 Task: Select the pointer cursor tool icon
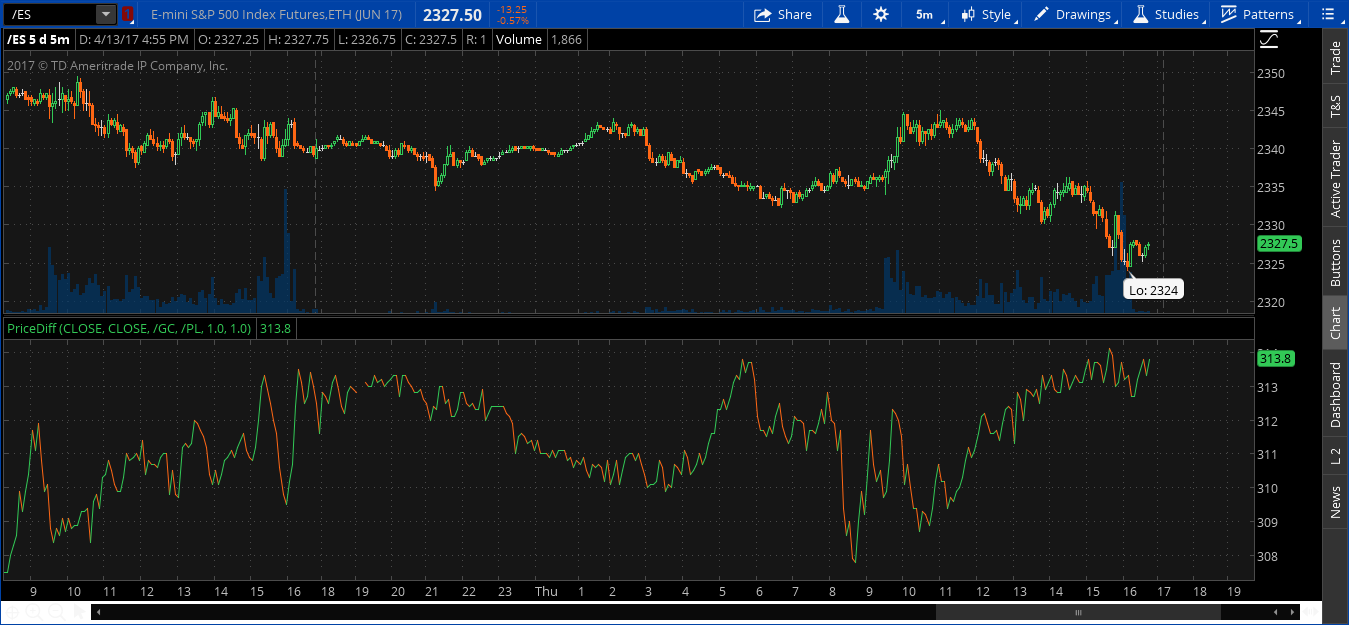[79, 612]
